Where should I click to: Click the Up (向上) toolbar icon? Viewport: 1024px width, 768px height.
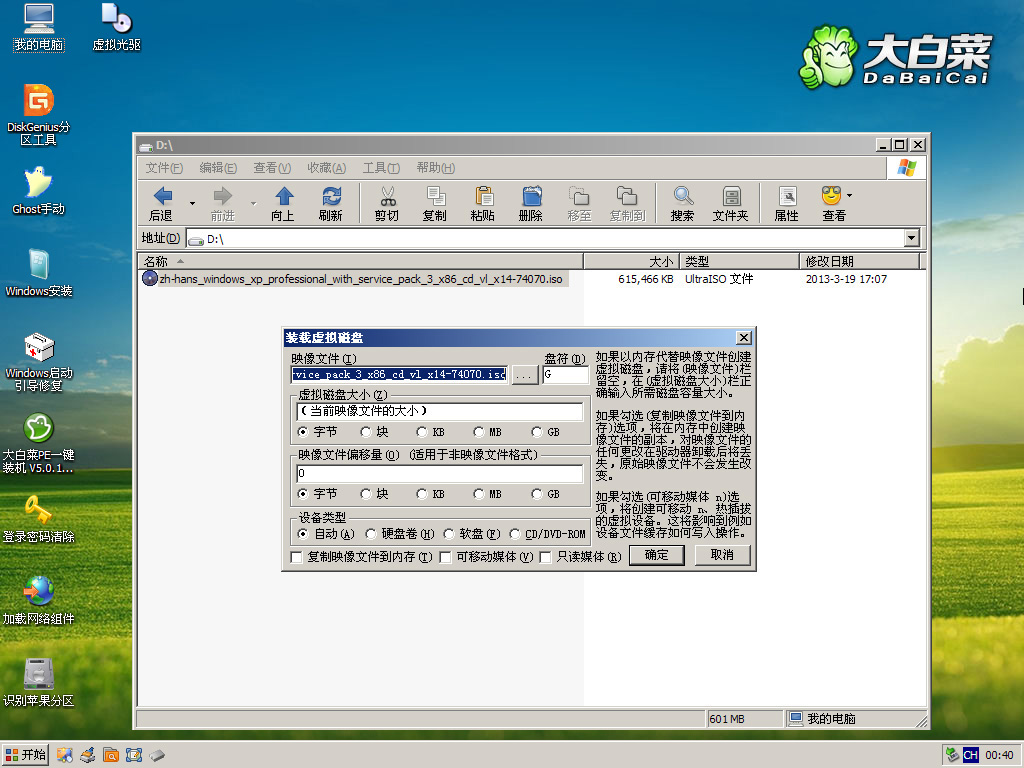(283, 203)
